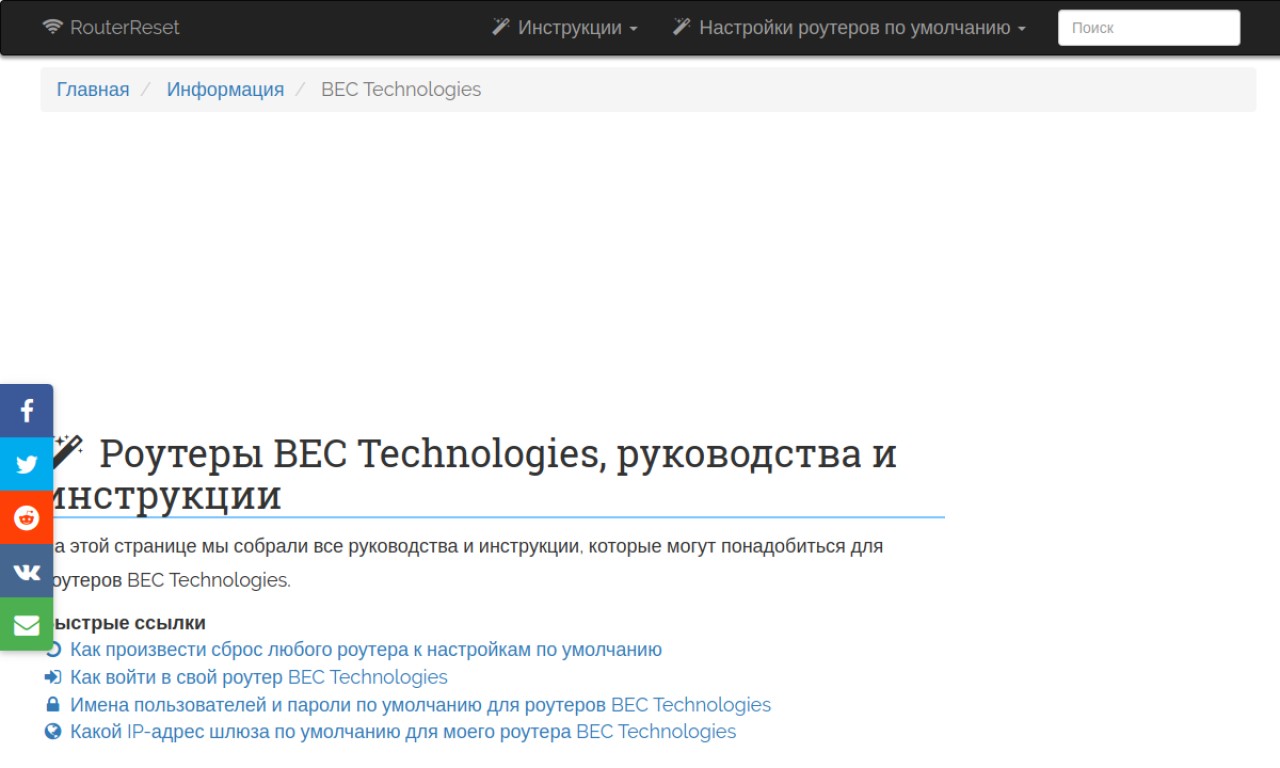Share page on Reddit
Screen dimensions: 1280x768
point(26,518)
